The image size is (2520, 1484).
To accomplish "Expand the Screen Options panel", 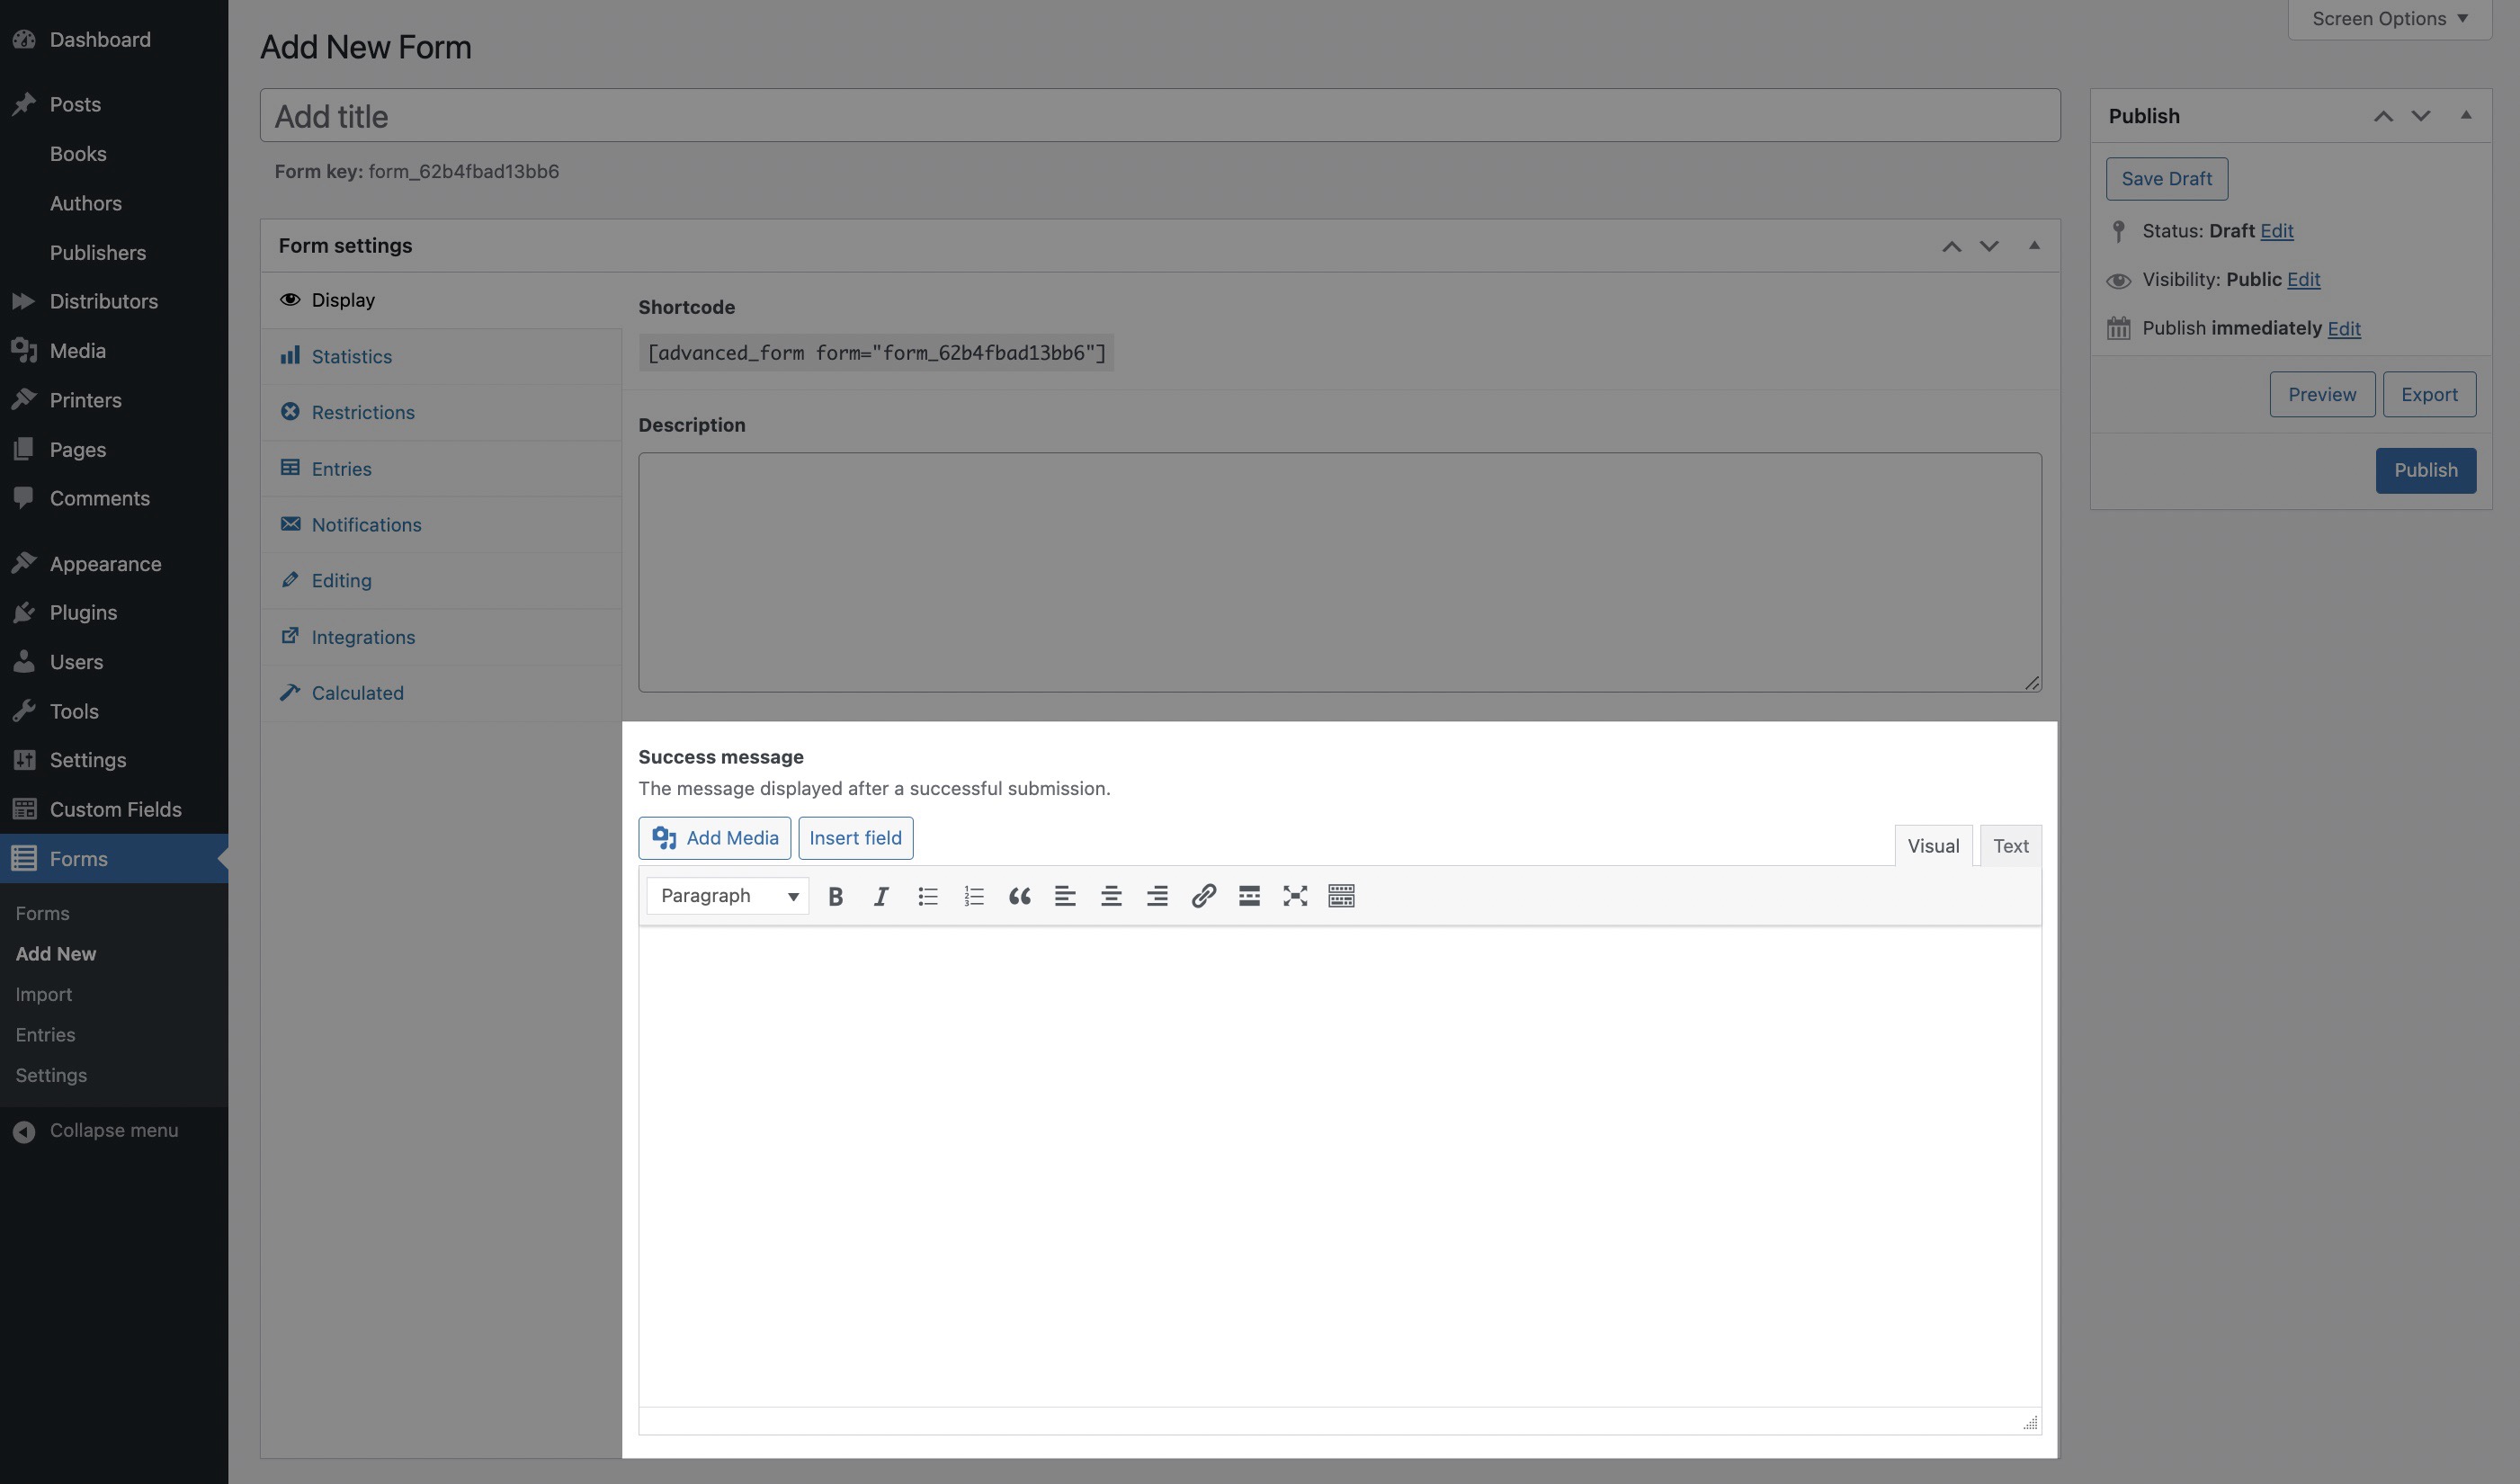I will point(2389,19).
